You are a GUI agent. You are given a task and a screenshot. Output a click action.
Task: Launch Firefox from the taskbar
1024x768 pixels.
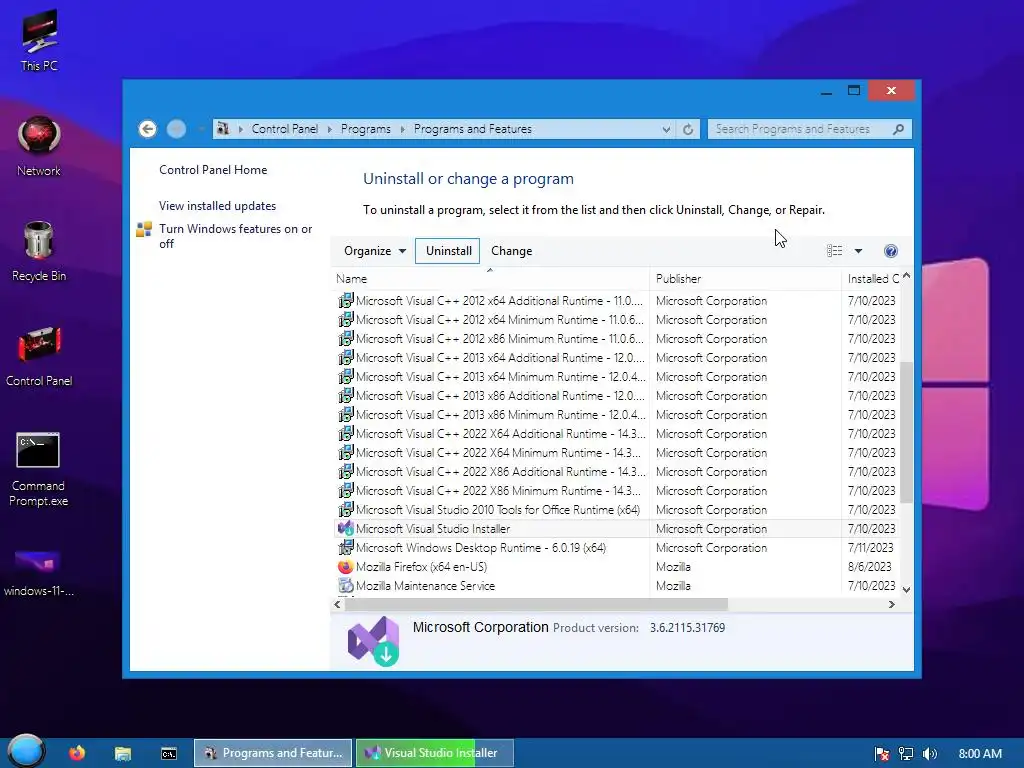coord(77,753)
